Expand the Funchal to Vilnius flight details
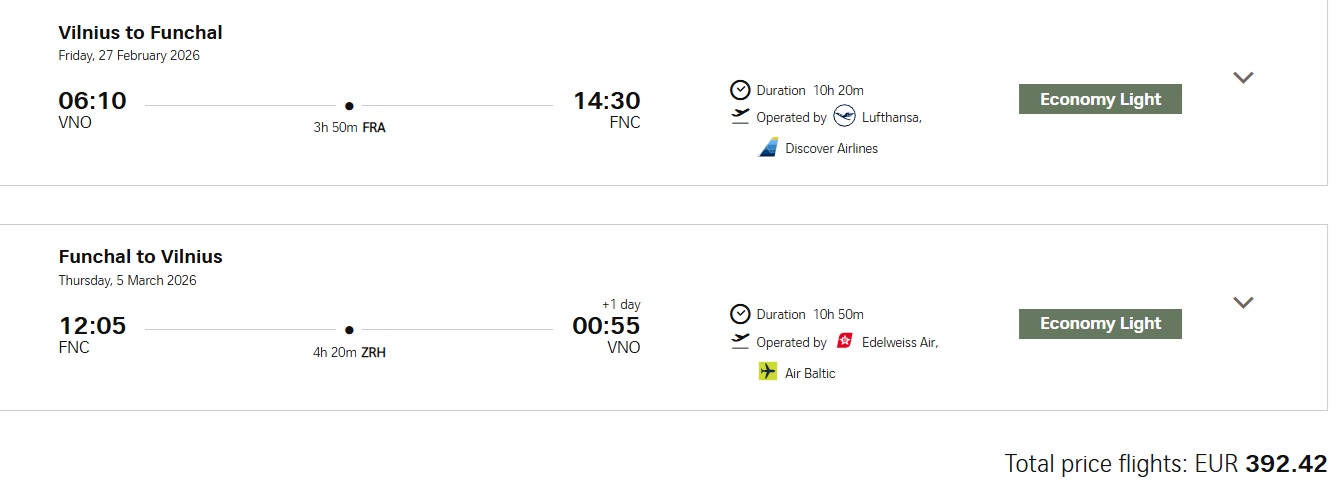The height and width of the screenshot is (494, 1340). click(x=1243, y=303)
